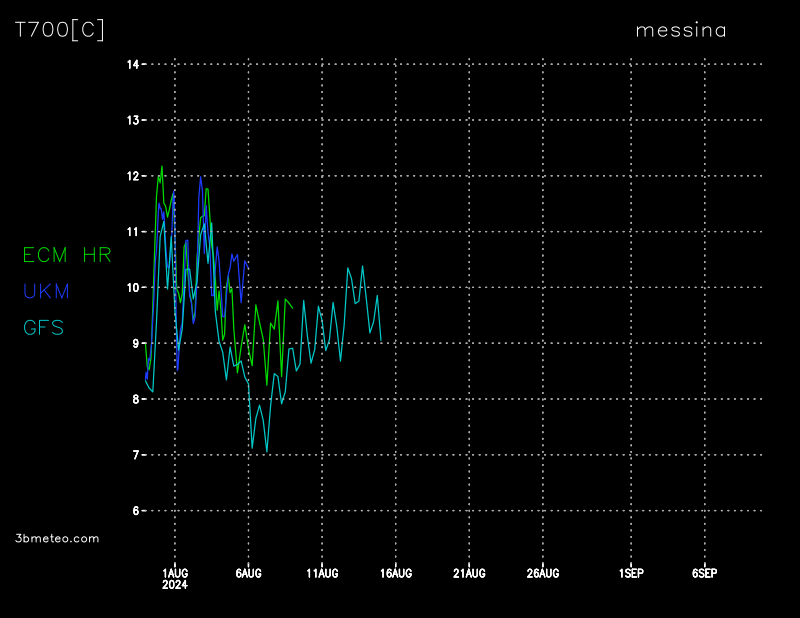Click the 1SEP date tick label
The height and width of the screenshot is (618, 800).
[631, 573]
